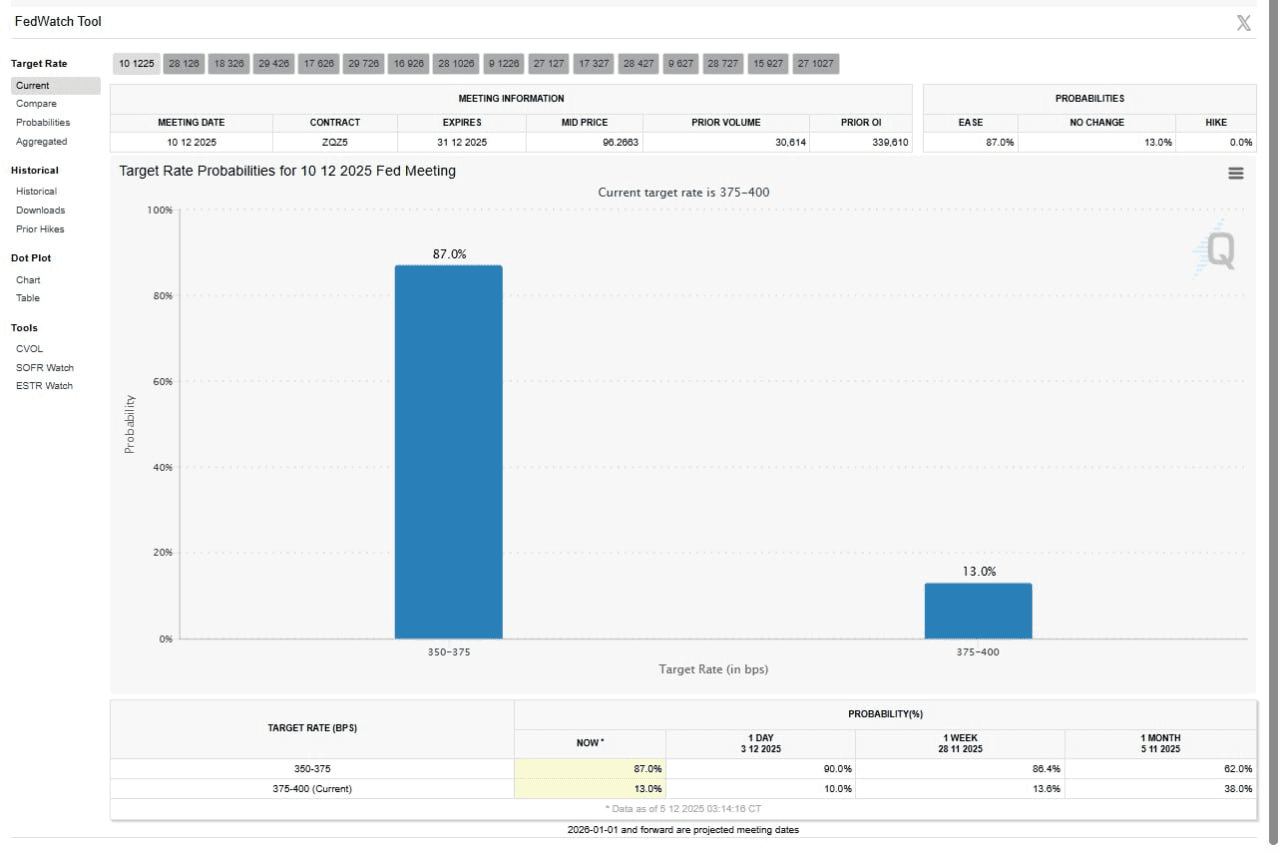
Task: Select the 28 126 meeting date tab
Action: tap(184, 64)
